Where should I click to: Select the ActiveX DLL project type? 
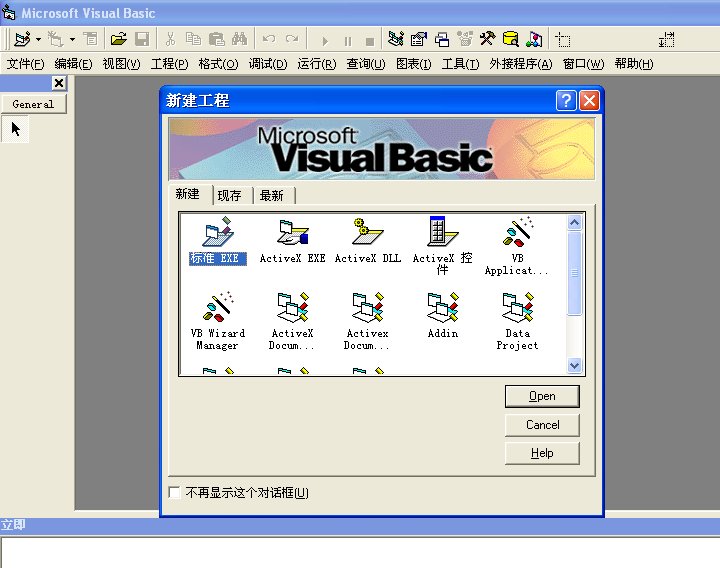tap(367, 241)
